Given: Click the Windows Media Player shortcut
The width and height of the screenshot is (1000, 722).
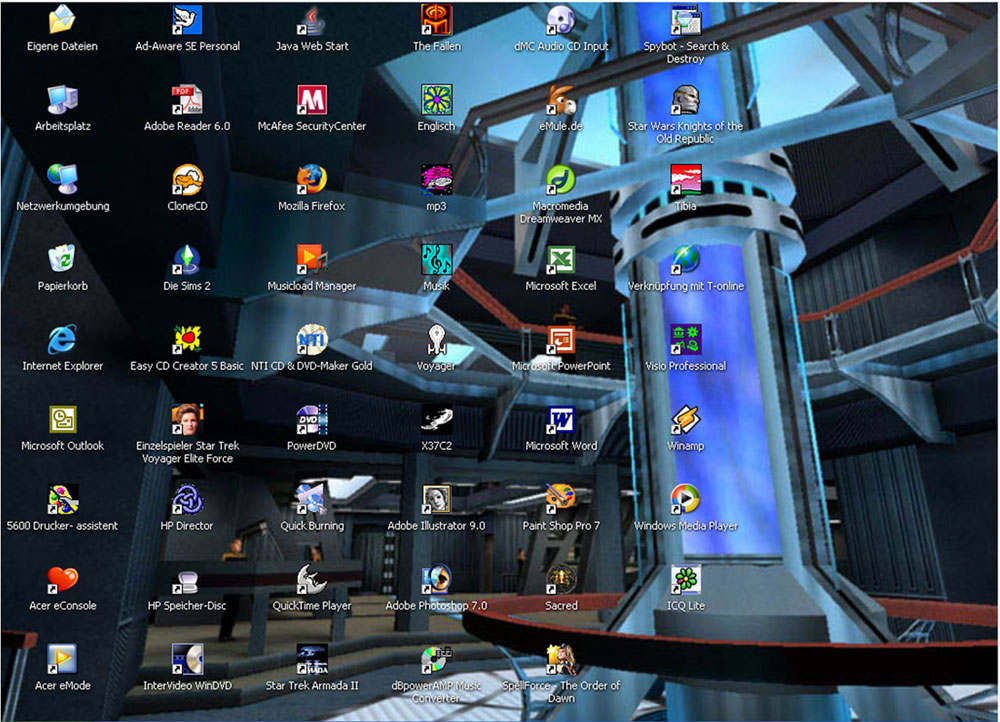Looking at the screenshot, I should tap(686, 500).
